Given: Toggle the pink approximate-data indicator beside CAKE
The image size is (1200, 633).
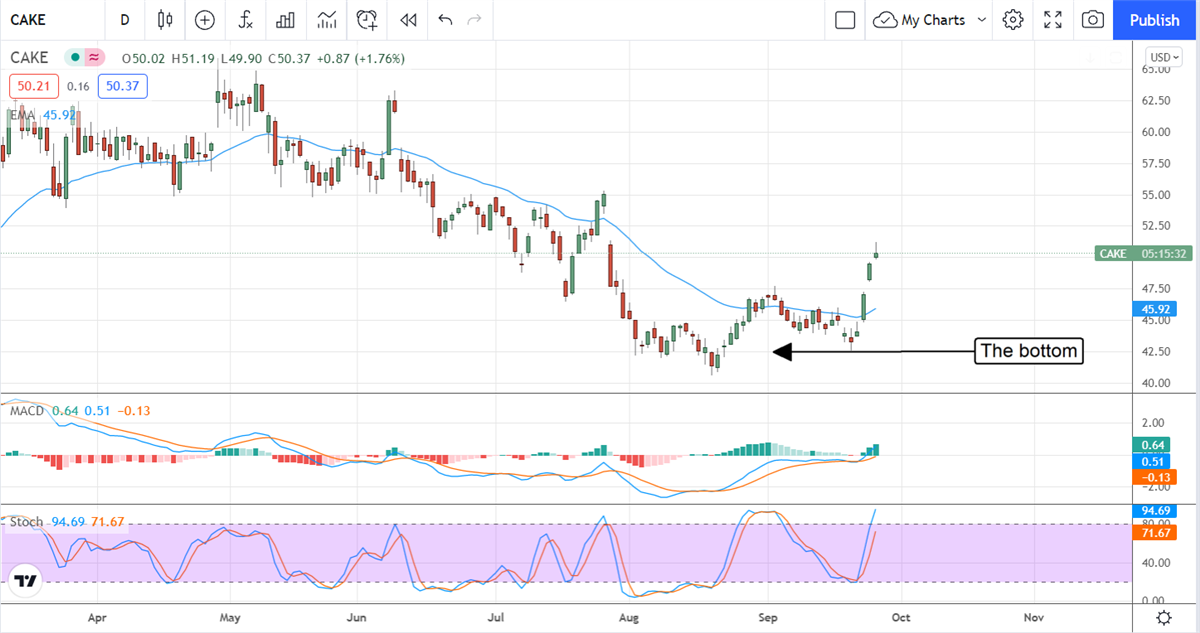Looking at the screenshot, I should pyautogui.click(x=95, y=59).
